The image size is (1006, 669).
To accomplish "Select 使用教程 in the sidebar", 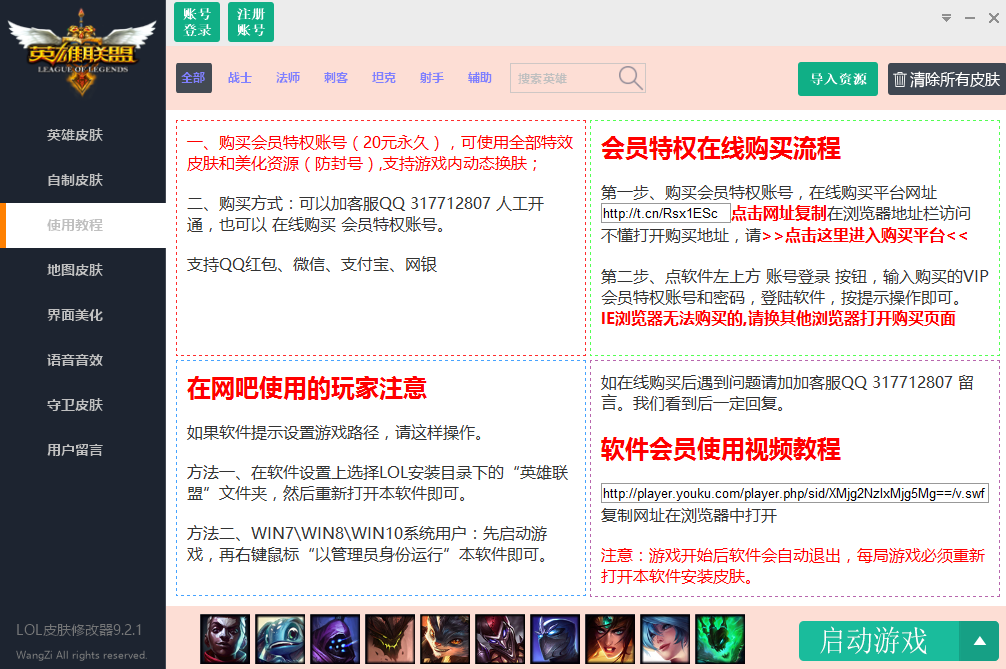I will point(83,225).
